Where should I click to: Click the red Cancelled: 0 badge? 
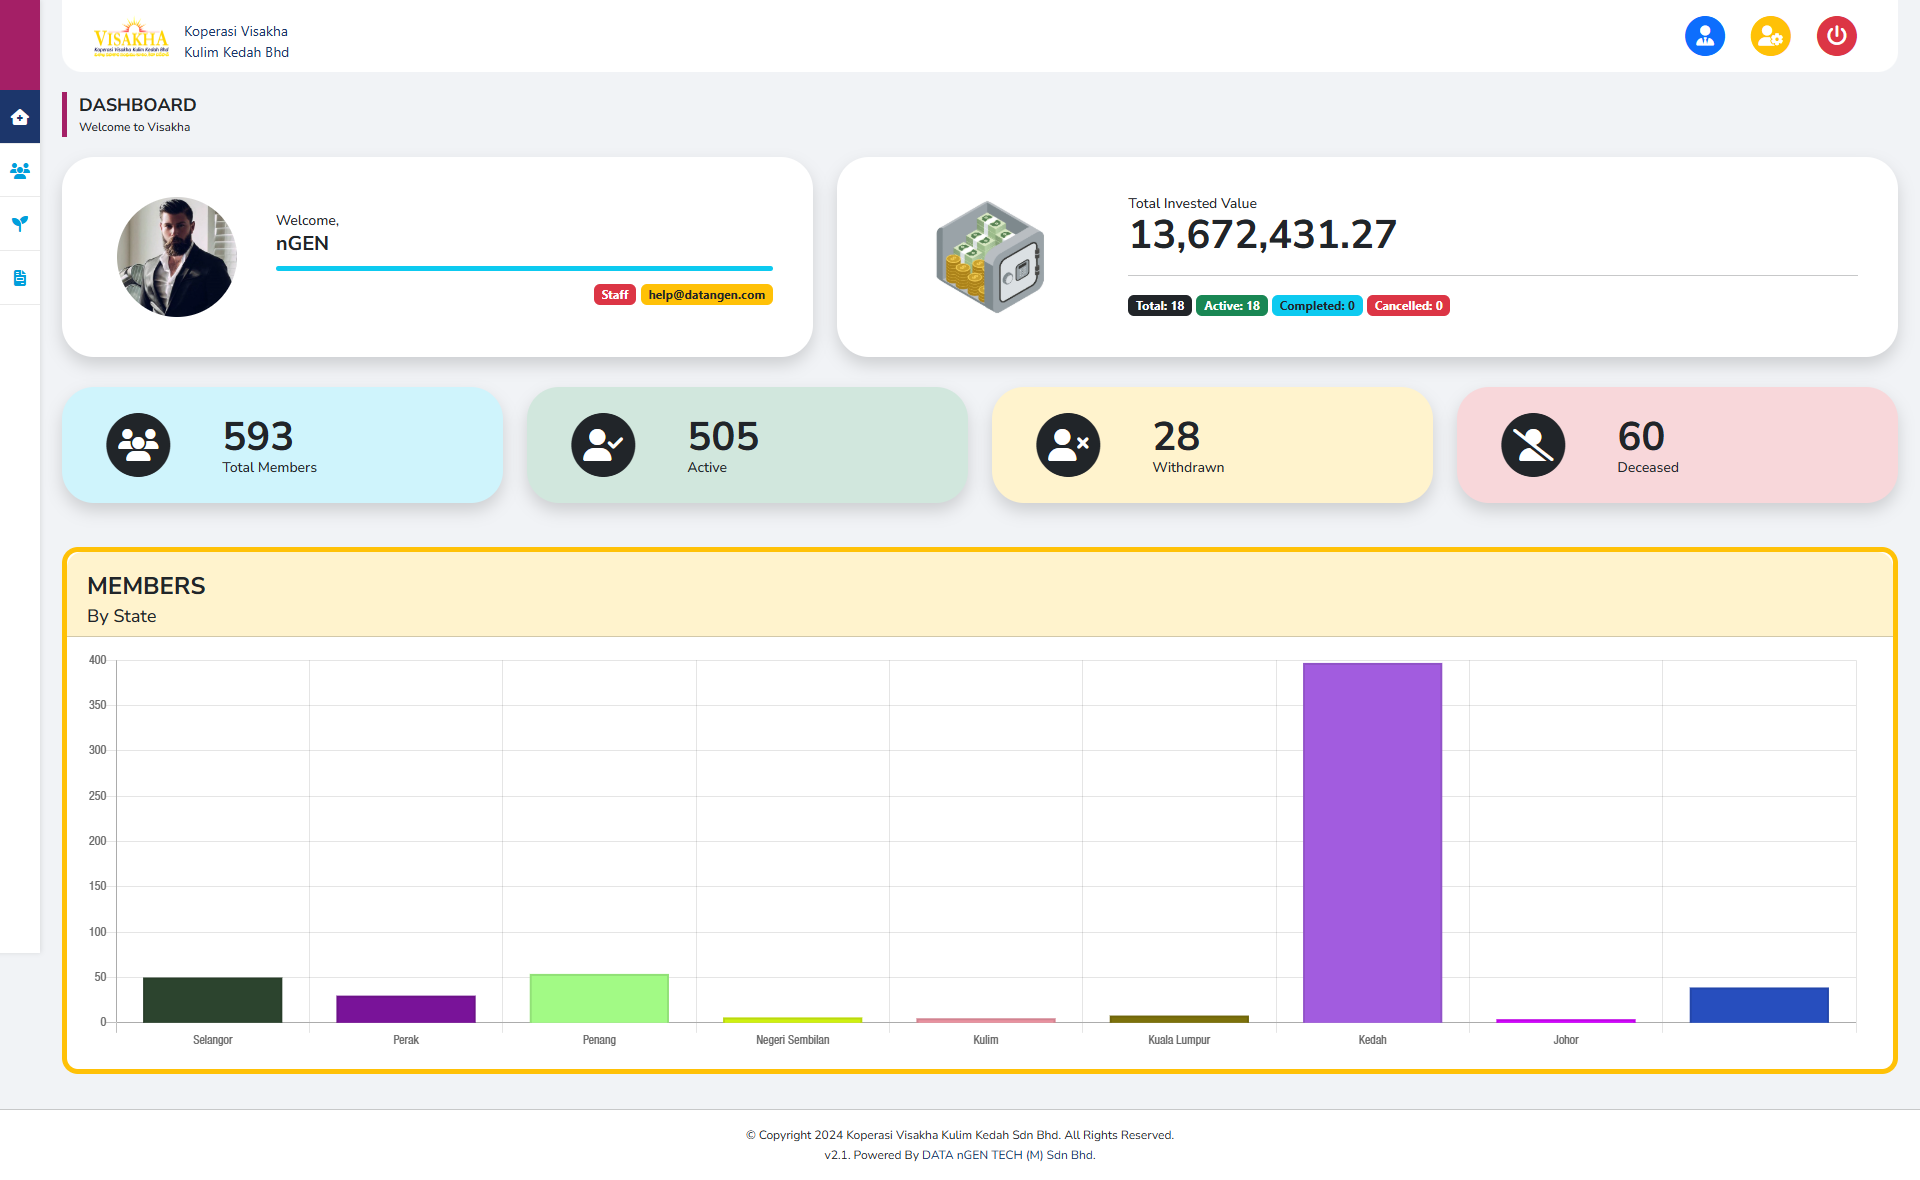[1407, 306]
